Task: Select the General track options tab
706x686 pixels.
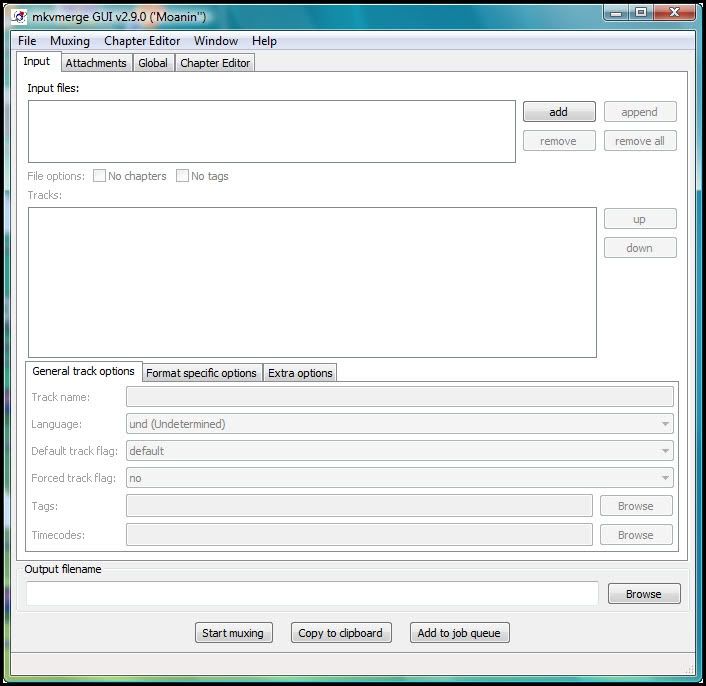Action: [84, 371]
